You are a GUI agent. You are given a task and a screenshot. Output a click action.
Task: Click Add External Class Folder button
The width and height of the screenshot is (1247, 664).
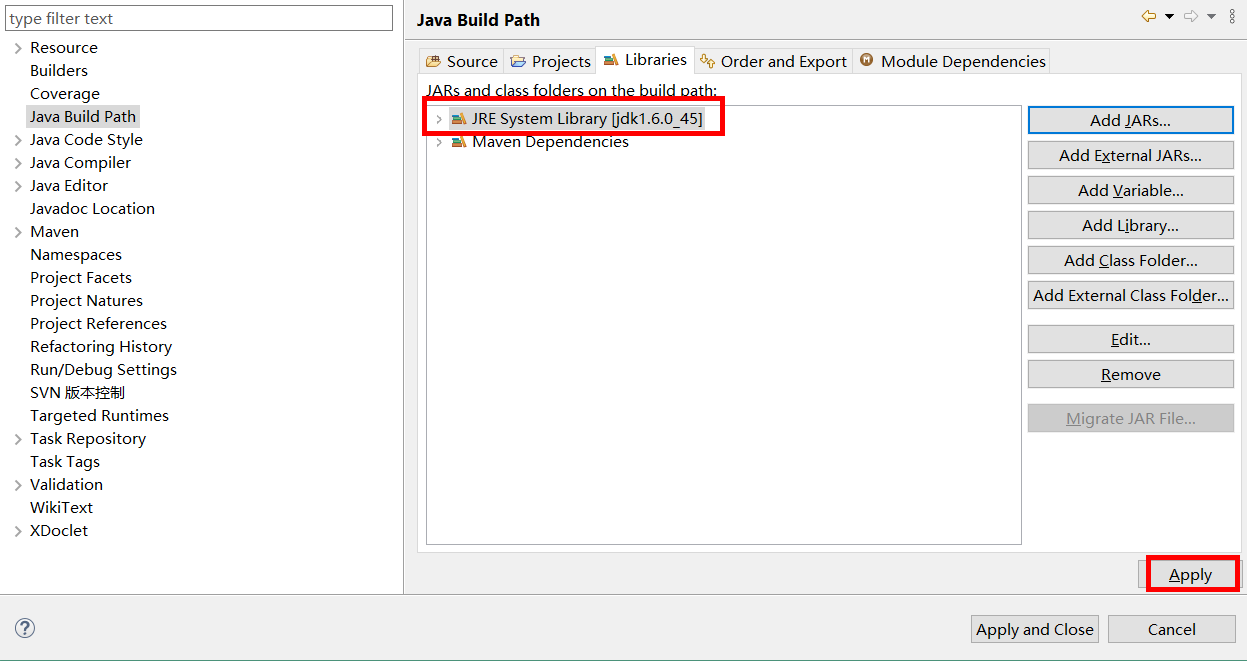point(1130,295)
